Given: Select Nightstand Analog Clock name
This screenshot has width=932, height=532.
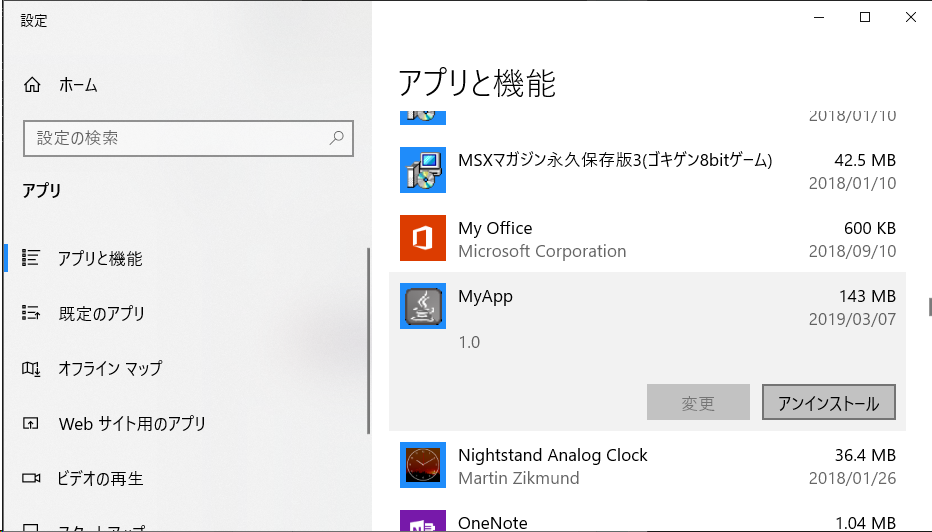Looking at the screenshot, I should 553,455.
